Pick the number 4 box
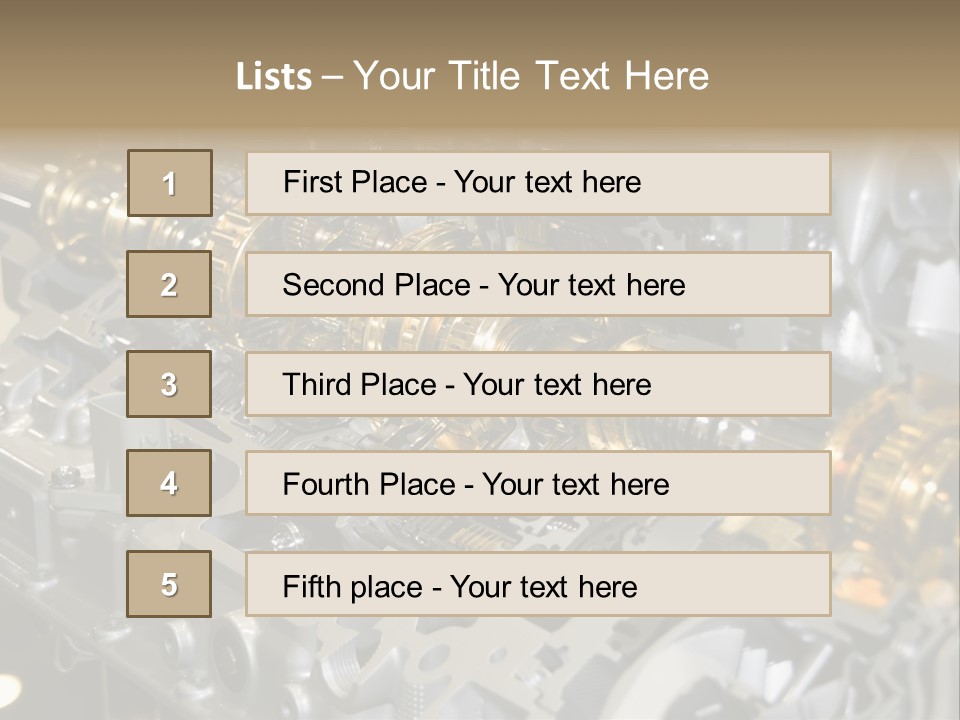Viewport: 960px width, 720px height. pos(169,483)
